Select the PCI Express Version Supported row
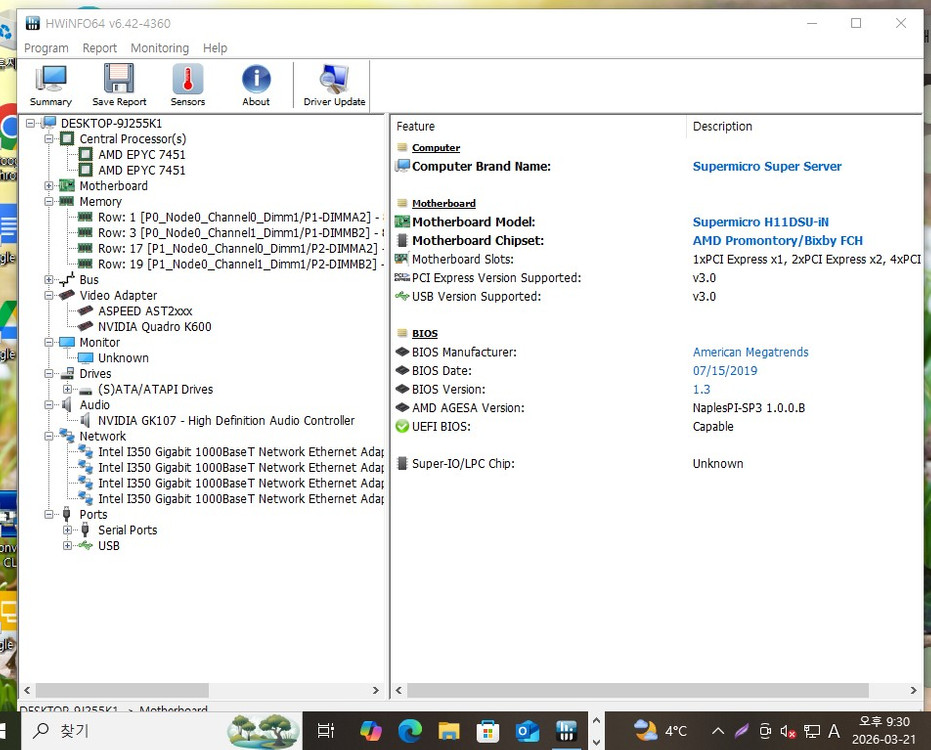Viewport: 931px width, 750px height. point(657,278)
